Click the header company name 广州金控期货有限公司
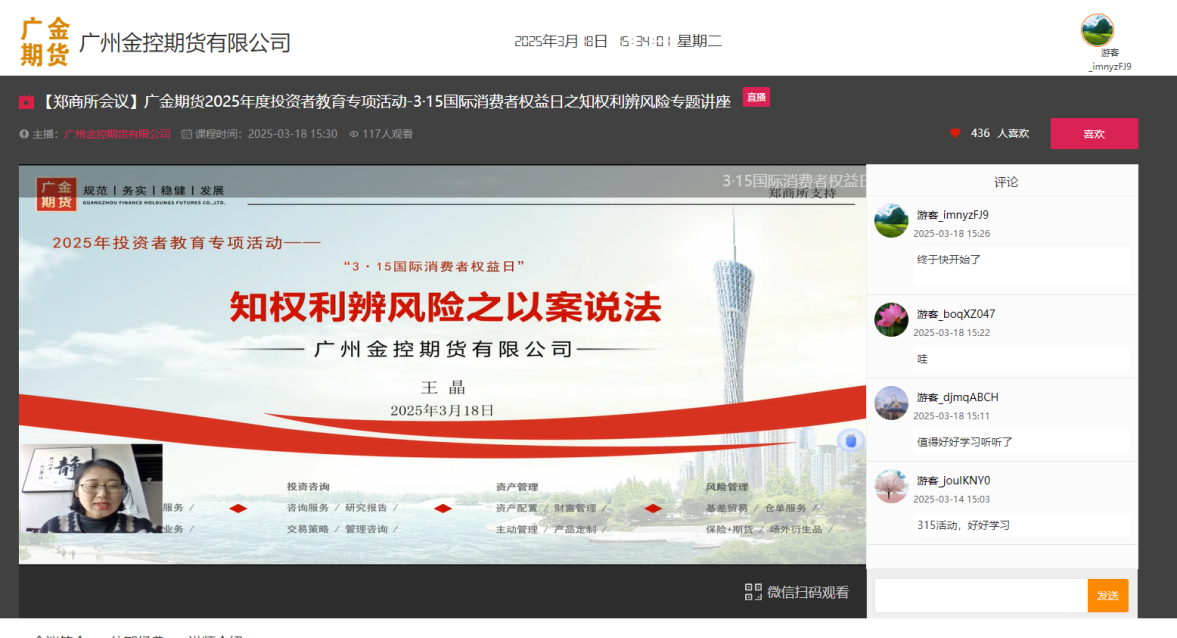The width and height of the screenshot is (1177, 638). tap(185, 43)
